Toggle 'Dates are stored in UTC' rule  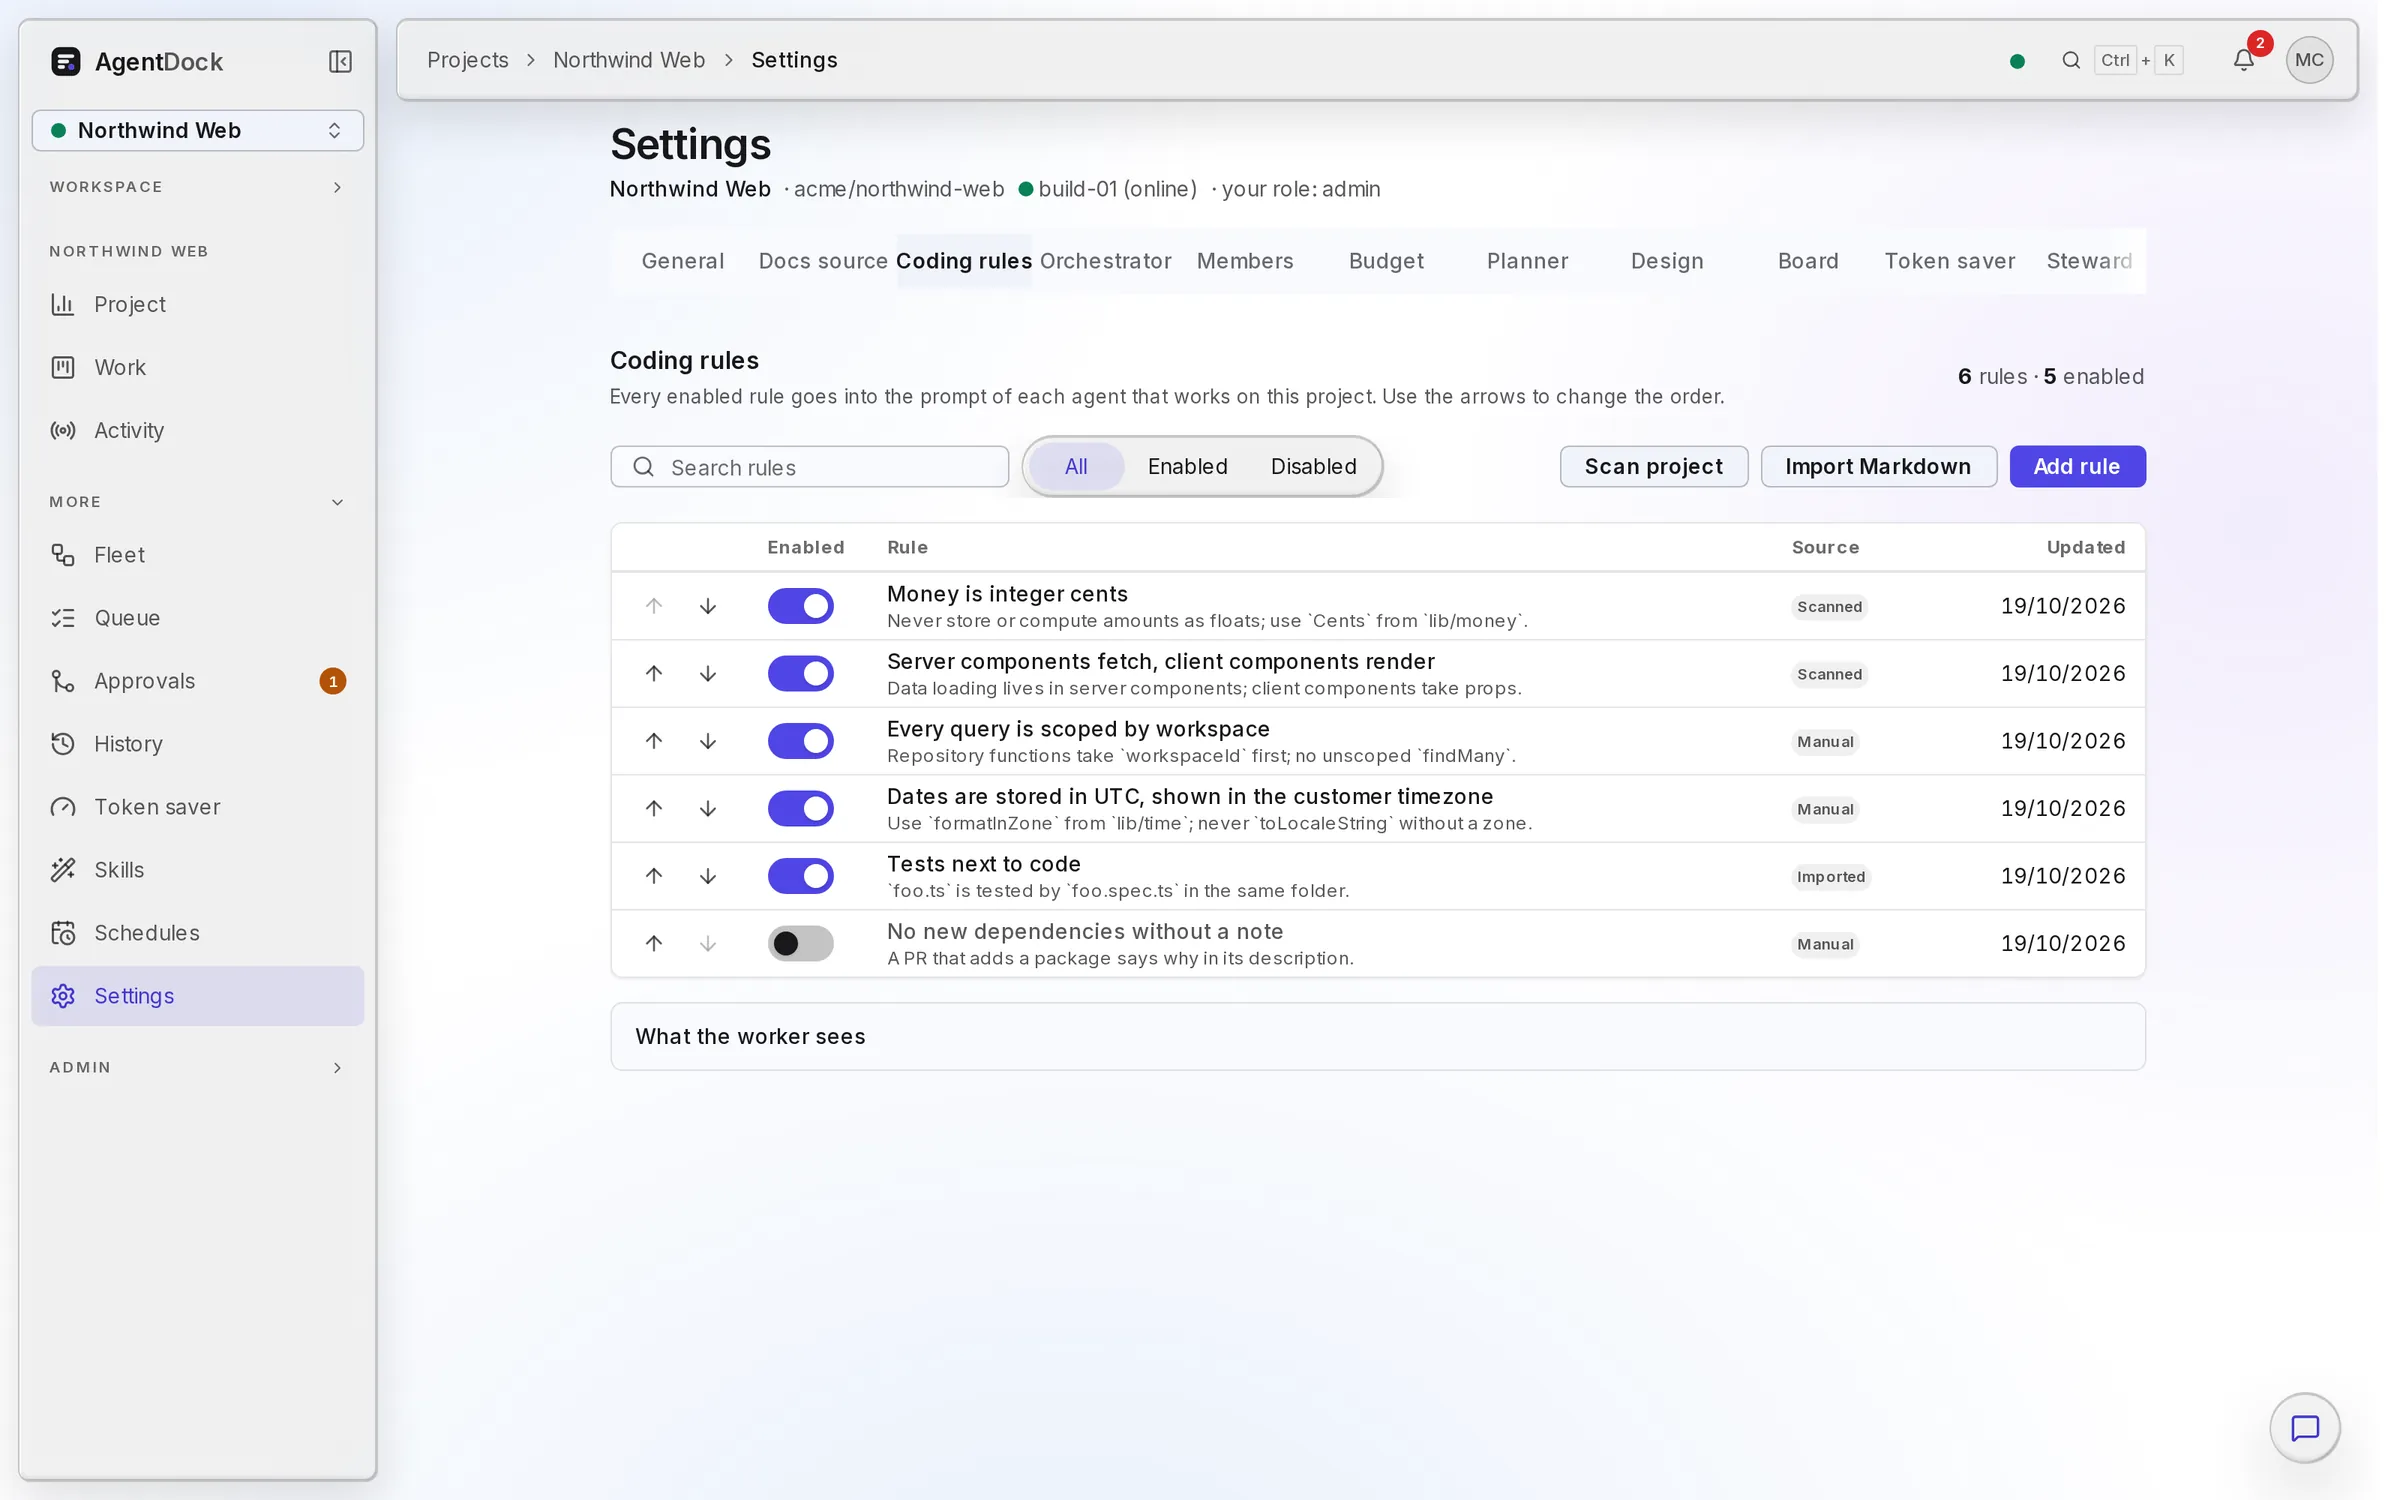pos(800,808)
